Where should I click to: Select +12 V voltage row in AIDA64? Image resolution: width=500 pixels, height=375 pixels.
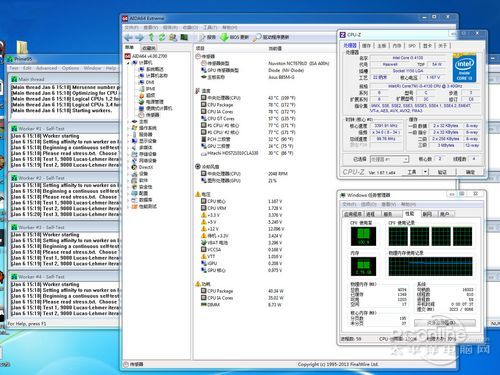coord(242,229)
